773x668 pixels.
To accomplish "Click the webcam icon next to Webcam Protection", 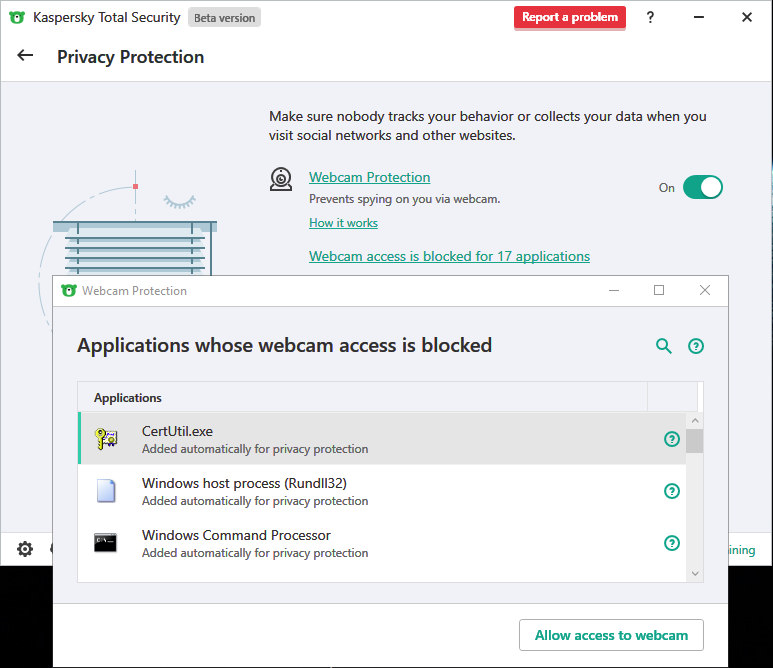I will [x=281, y=179].
